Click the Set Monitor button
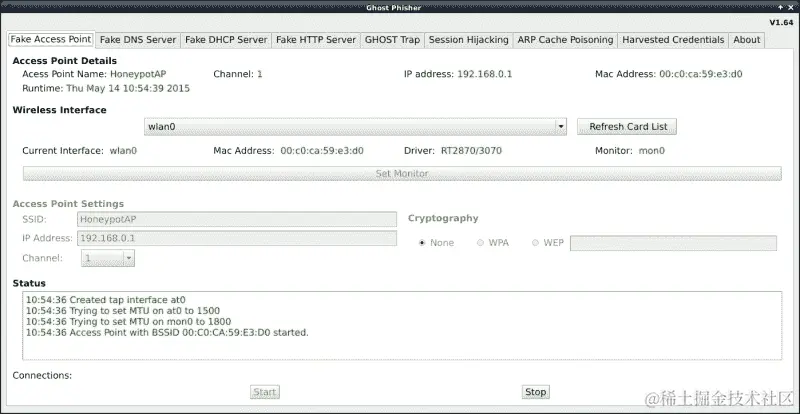The height and width of the screenshot is (414, 800). pos(402,174)
